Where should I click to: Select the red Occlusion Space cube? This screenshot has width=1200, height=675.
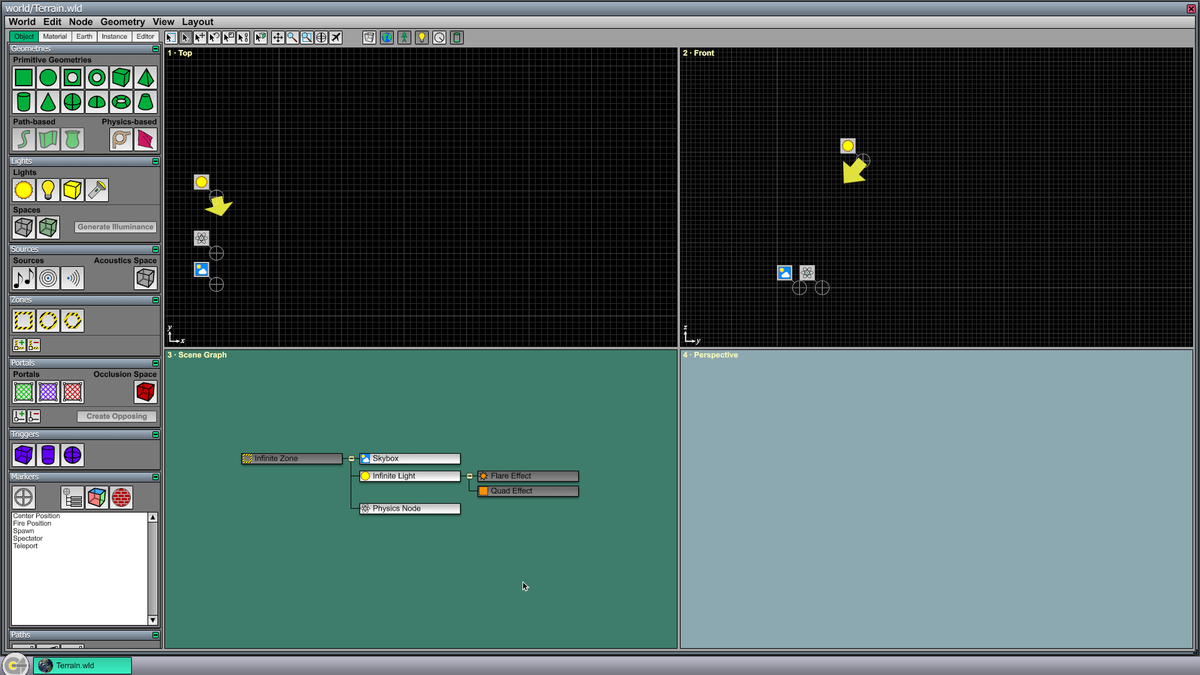click(x=145, y=392)
